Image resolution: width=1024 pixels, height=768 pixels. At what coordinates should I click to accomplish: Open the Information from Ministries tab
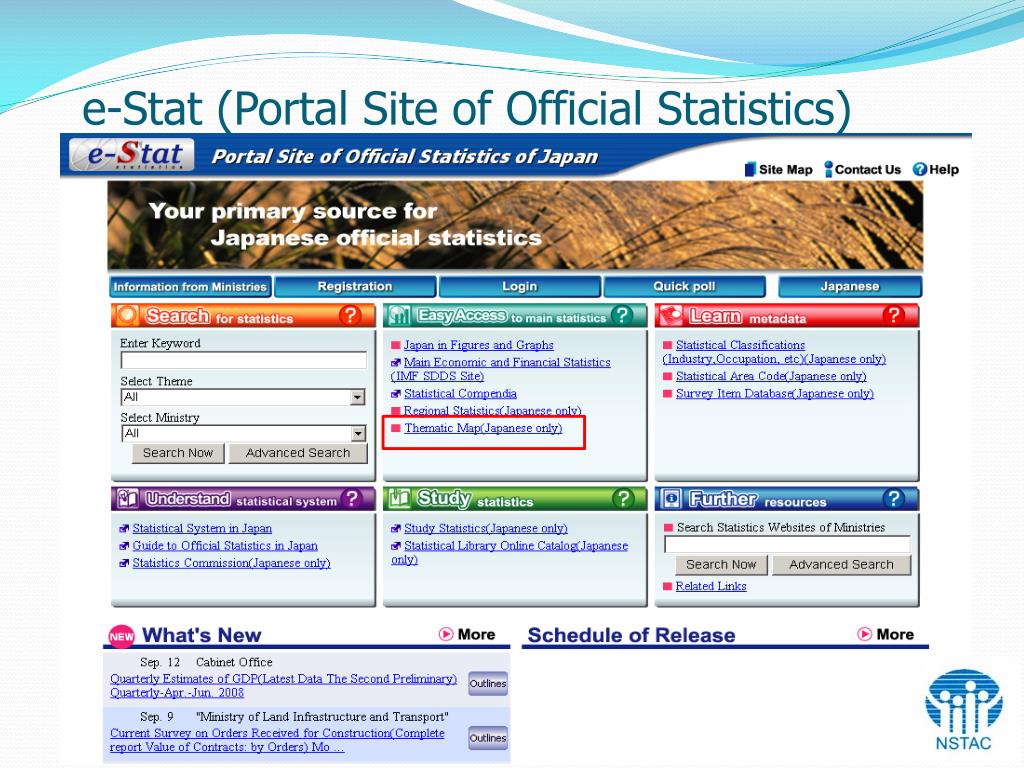pos(190,287)
